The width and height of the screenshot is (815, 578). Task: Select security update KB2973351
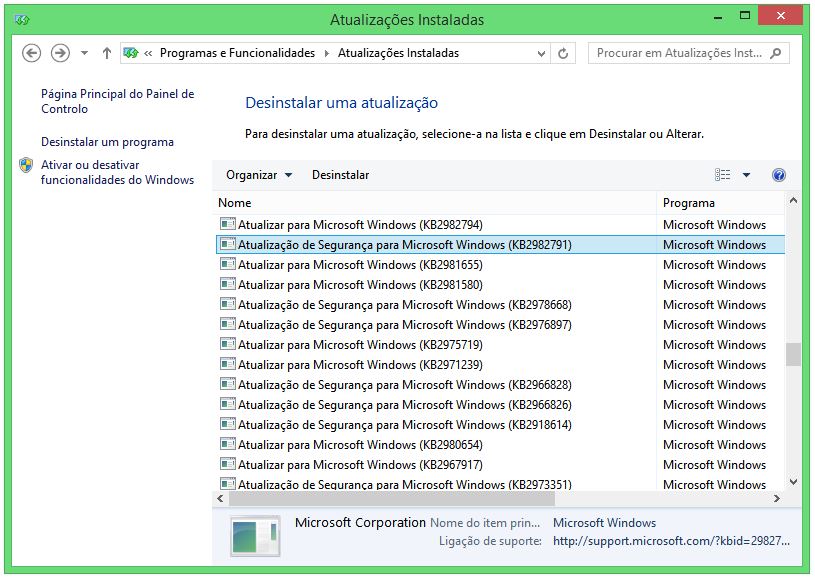coord(500,484)
